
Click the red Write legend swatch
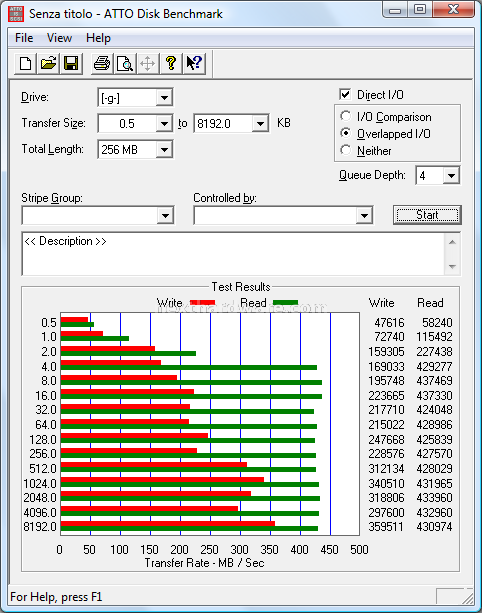point(202,302)
